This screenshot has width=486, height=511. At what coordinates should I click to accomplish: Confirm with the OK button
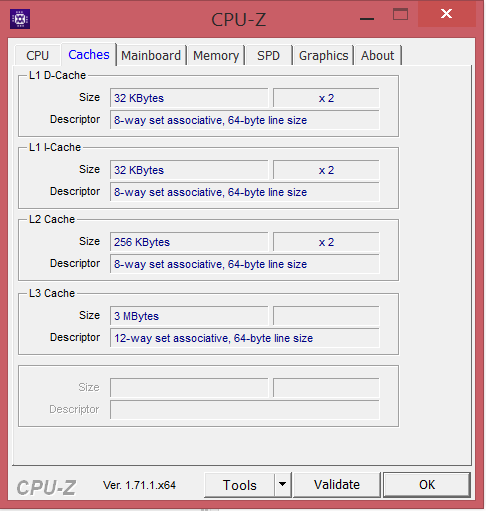pos(427,485)
